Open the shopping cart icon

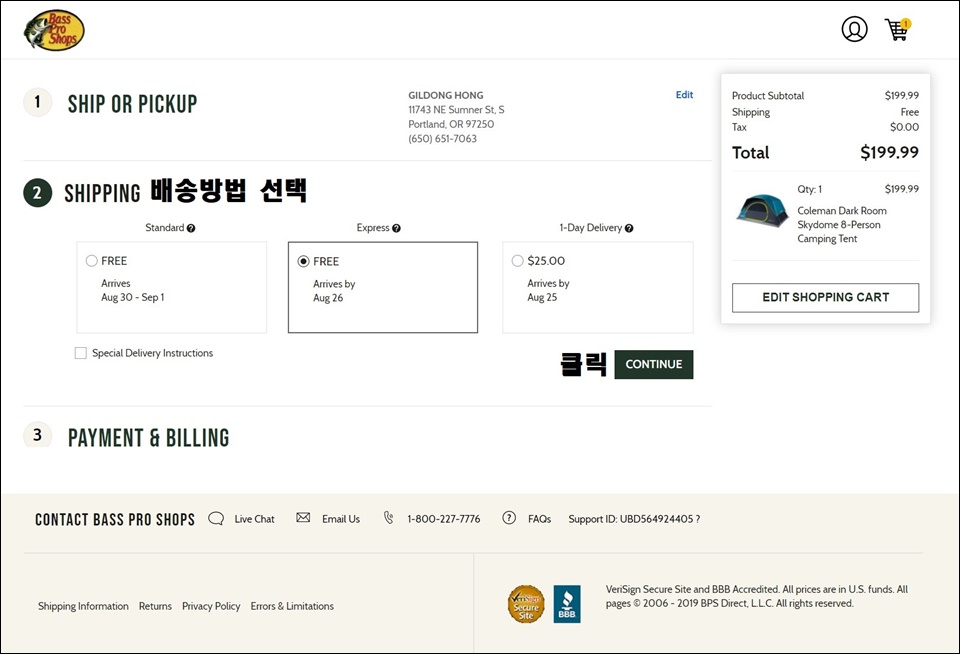pos(898,29)
